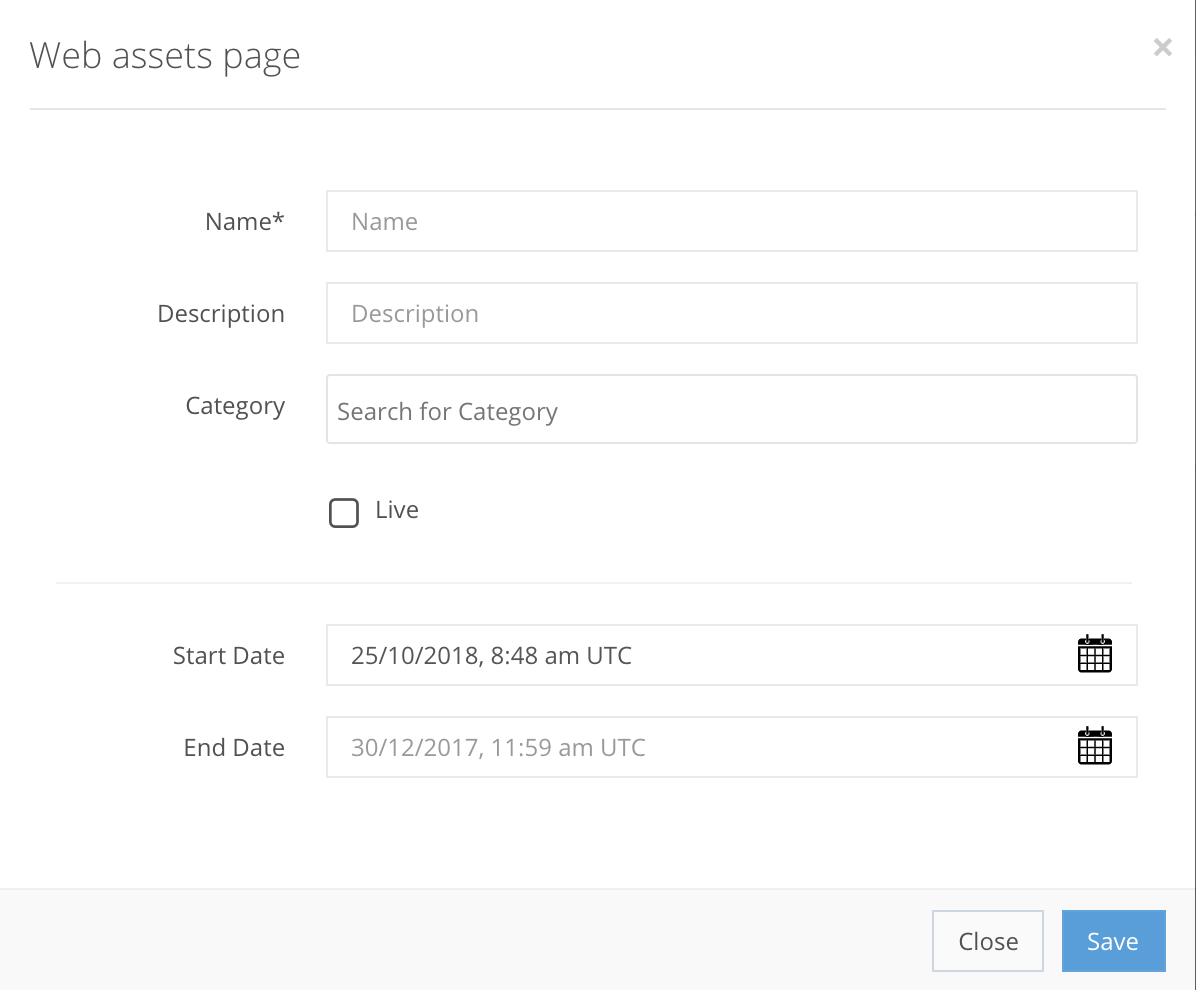Screen dimensions: 1196x990
Task: Save the Web assets page form
Action: coord(1113,940)
